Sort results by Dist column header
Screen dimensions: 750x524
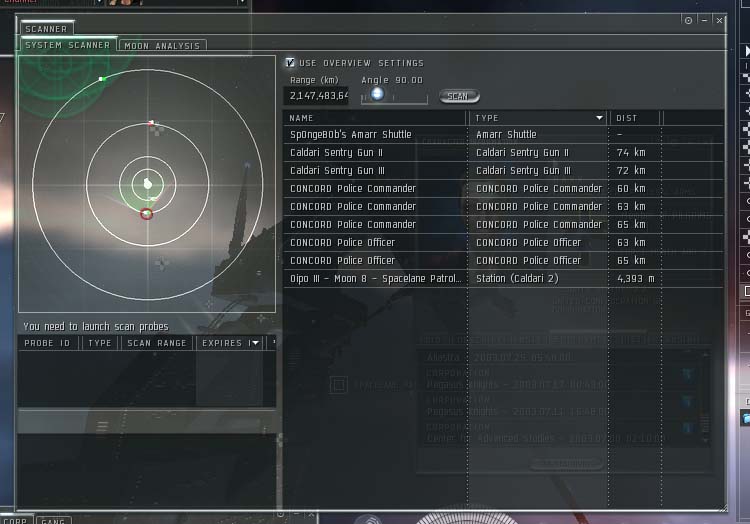coord(635,118)
